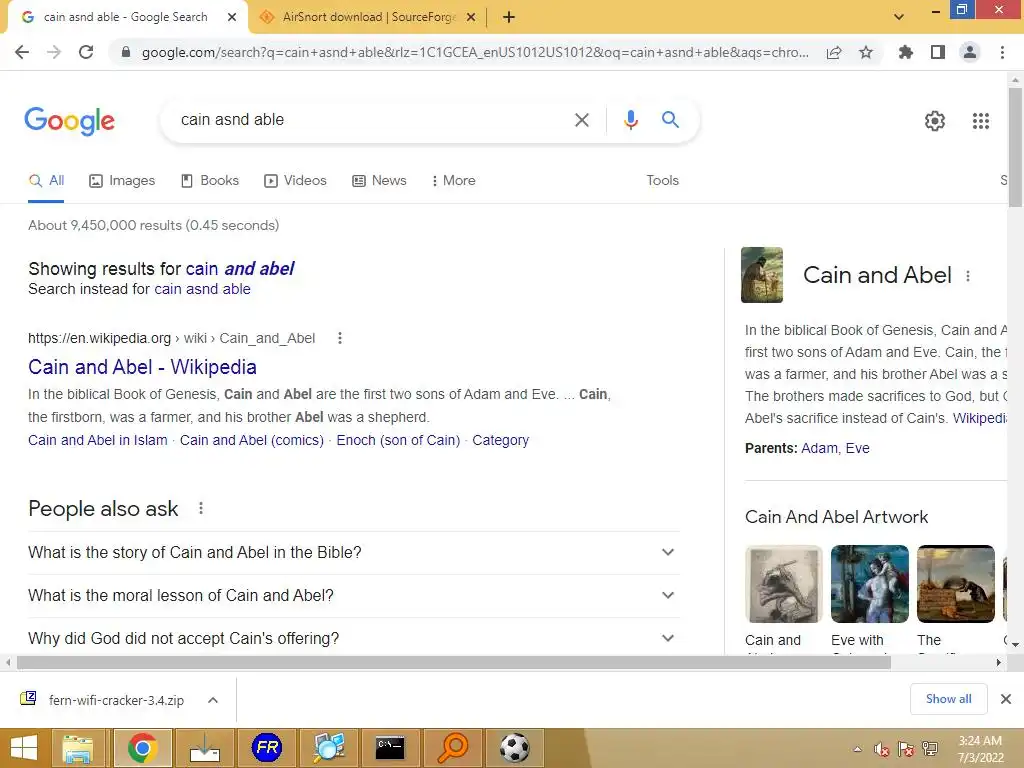Image resolution: width=1024 pixels, height=768 pixels.
Task: Click the address bar URL
Action: click(x=475, y=53)
